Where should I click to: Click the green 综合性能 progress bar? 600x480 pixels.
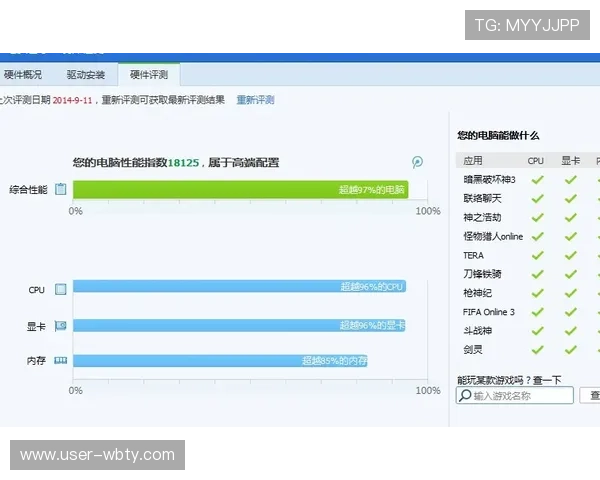pyautogui.click(x=241, y=190)
